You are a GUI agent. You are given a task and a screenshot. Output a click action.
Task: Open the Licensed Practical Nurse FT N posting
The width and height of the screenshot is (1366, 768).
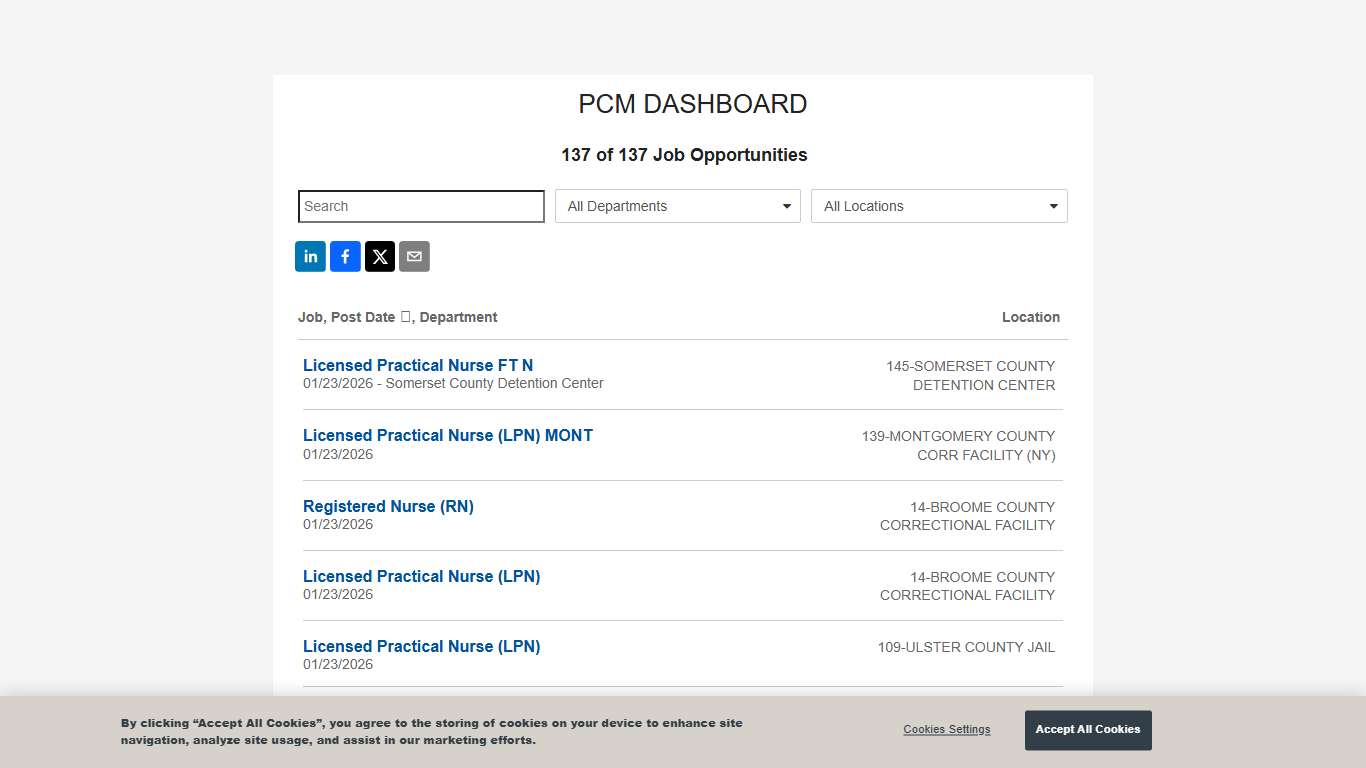pos(417,365)
